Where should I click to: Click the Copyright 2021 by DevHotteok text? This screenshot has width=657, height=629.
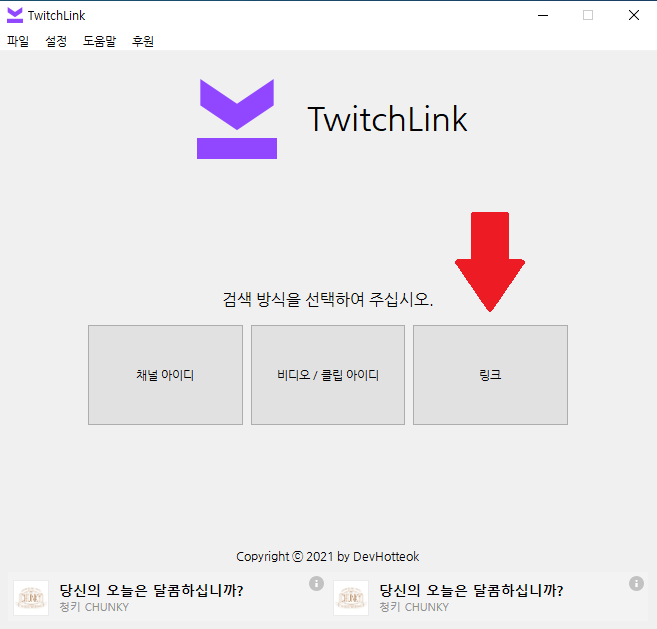pos(328,557)
